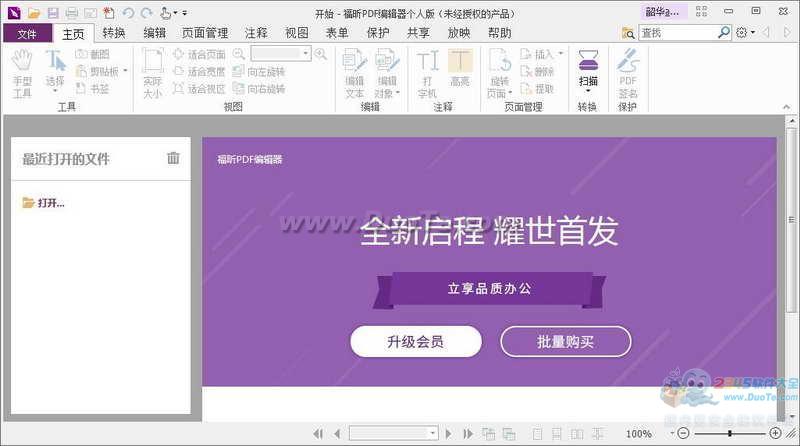Image resolution: width=800 pixels, height=446 pixels.
Task: Click the ribbon zoom in magnifier icon
Action: 320,54
